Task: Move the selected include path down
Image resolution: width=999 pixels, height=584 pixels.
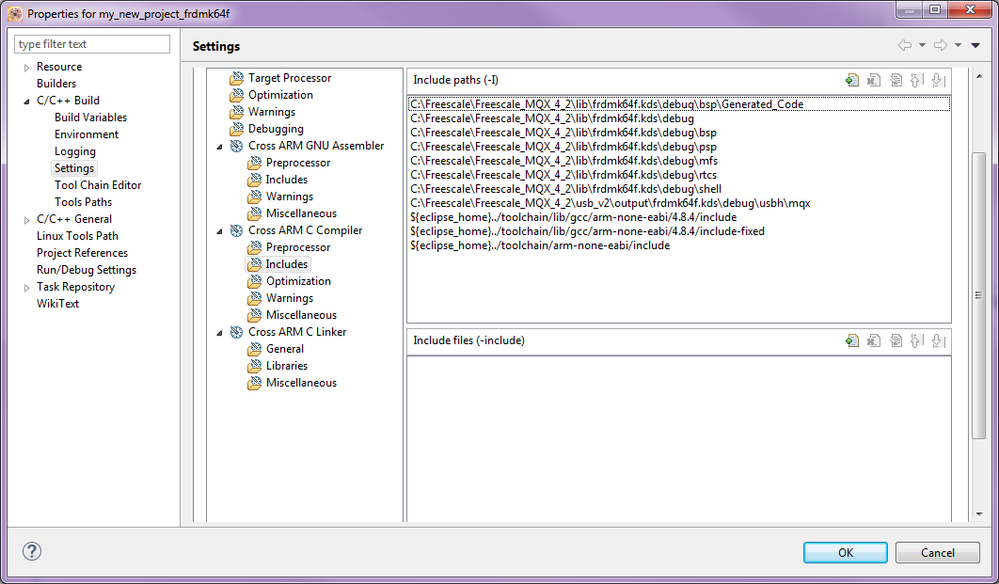Action: point(938,80)
